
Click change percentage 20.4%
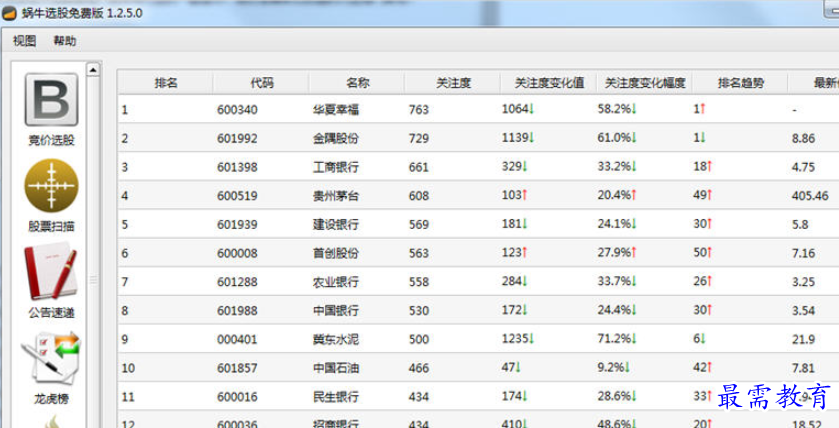click(x=617, y=195)
